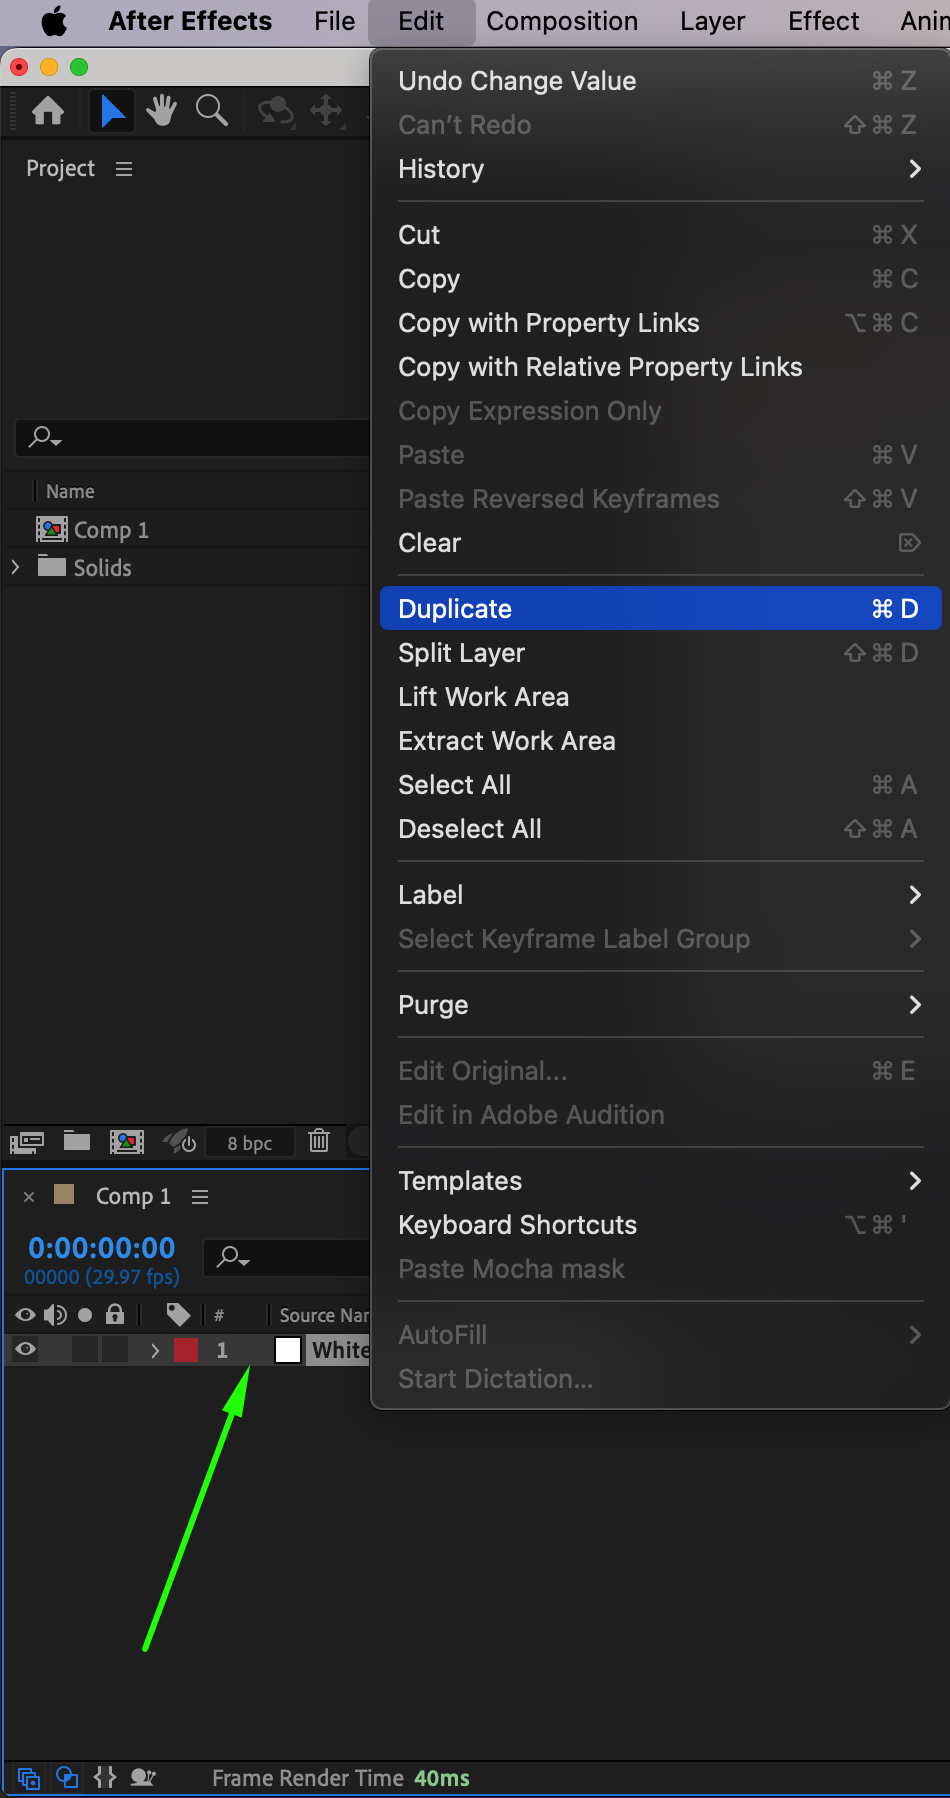Viewport: 950px width, 1798px height.
Task: Click the Home icon in toolbar
Action: click(x=48, y=110)
